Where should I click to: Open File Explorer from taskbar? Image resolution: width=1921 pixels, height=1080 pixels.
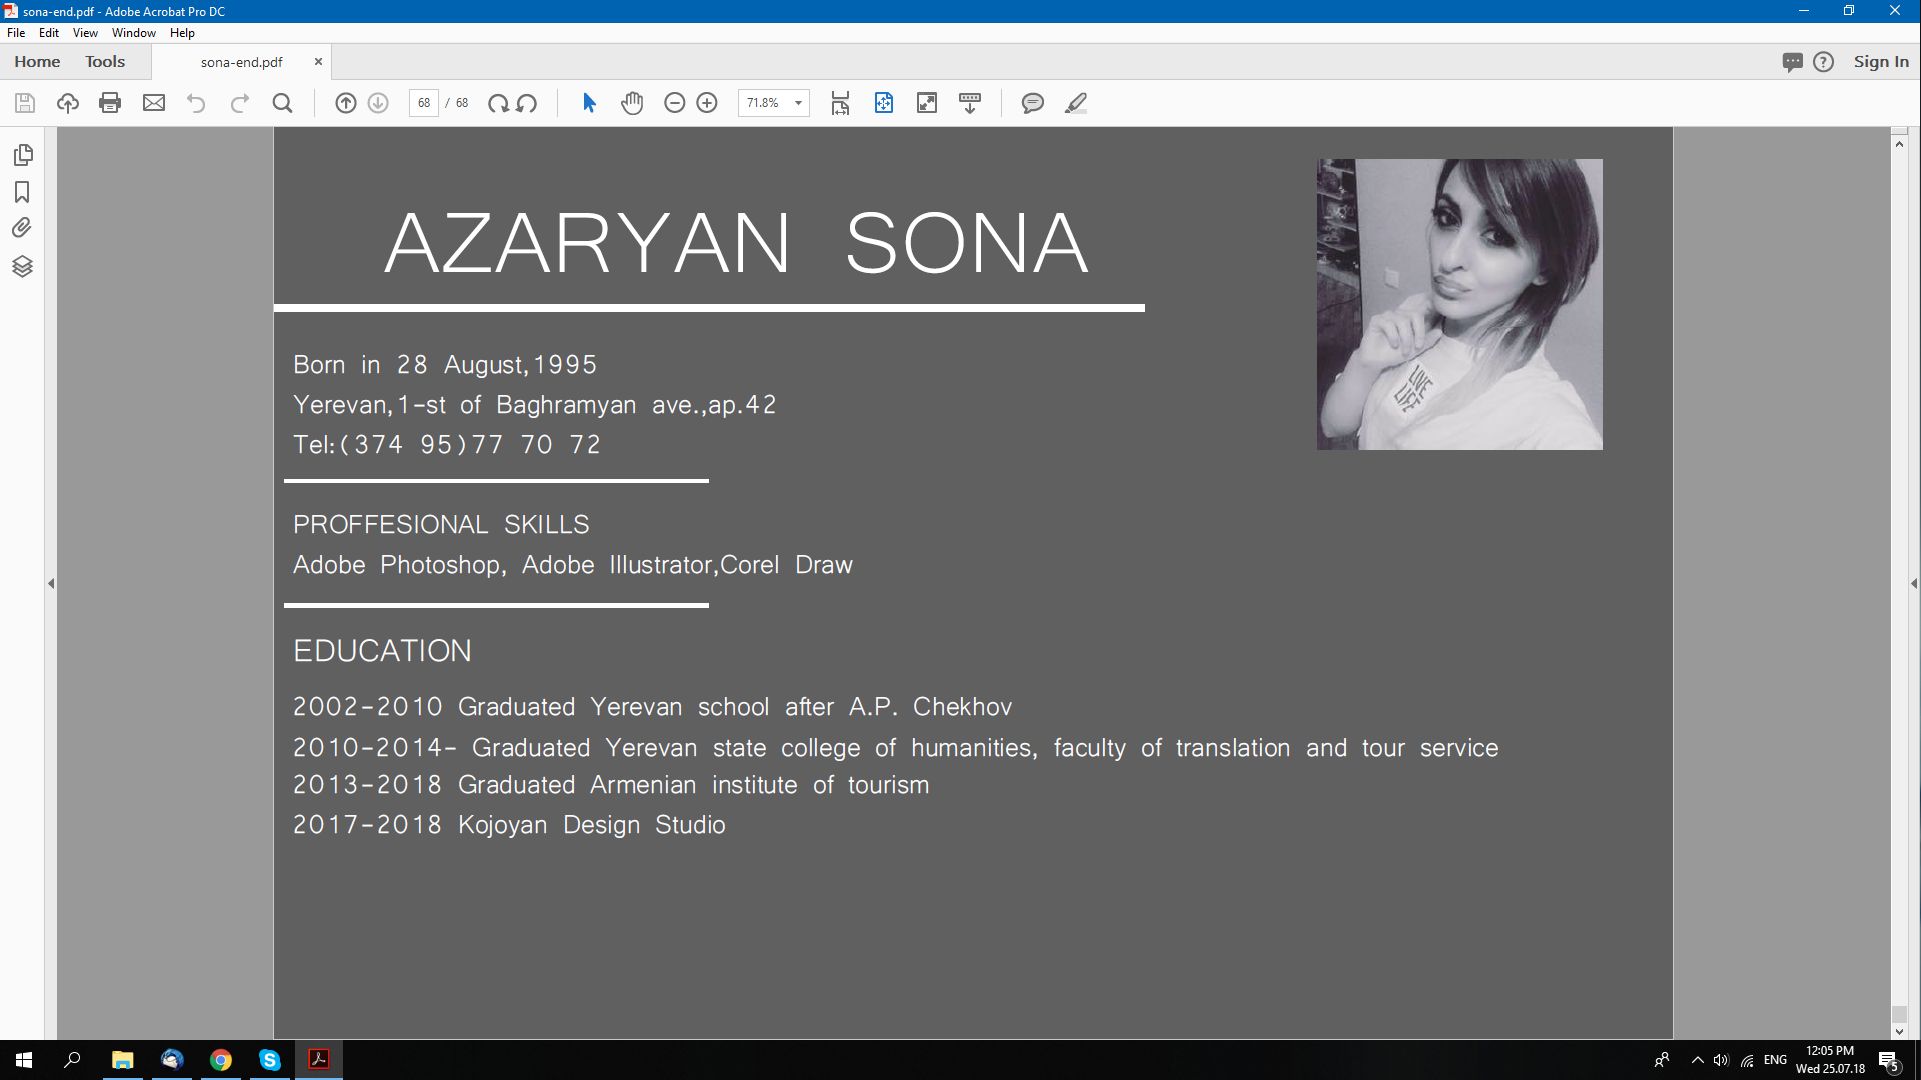122,1060
